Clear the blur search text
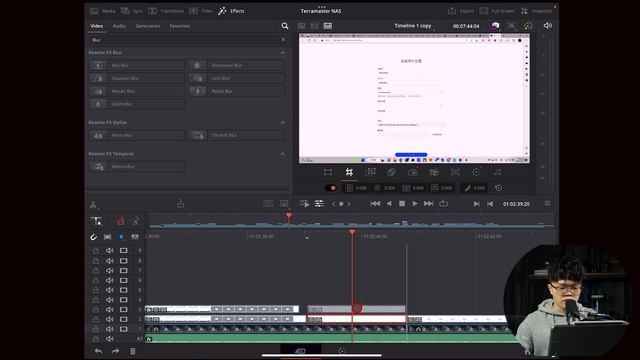 coord(284,40)
